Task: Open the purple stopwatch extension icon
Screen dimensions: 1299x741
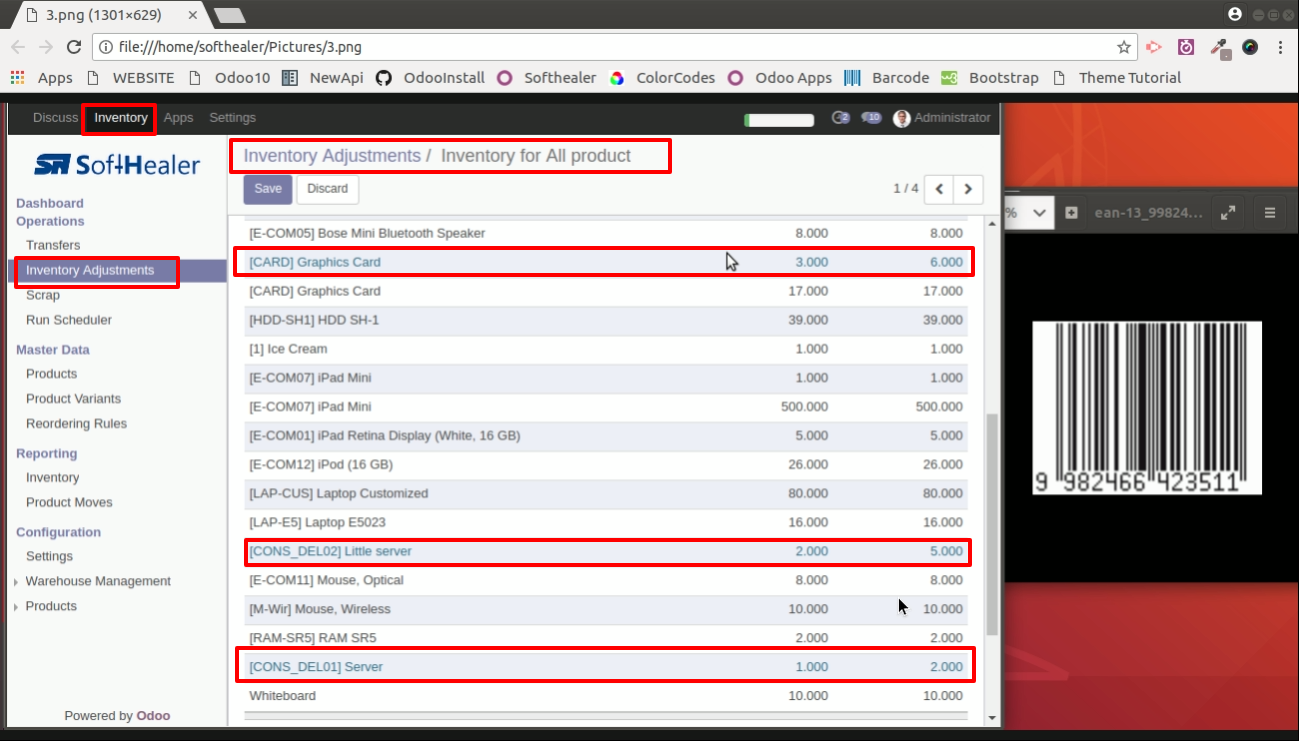Action: (1186, 47)
